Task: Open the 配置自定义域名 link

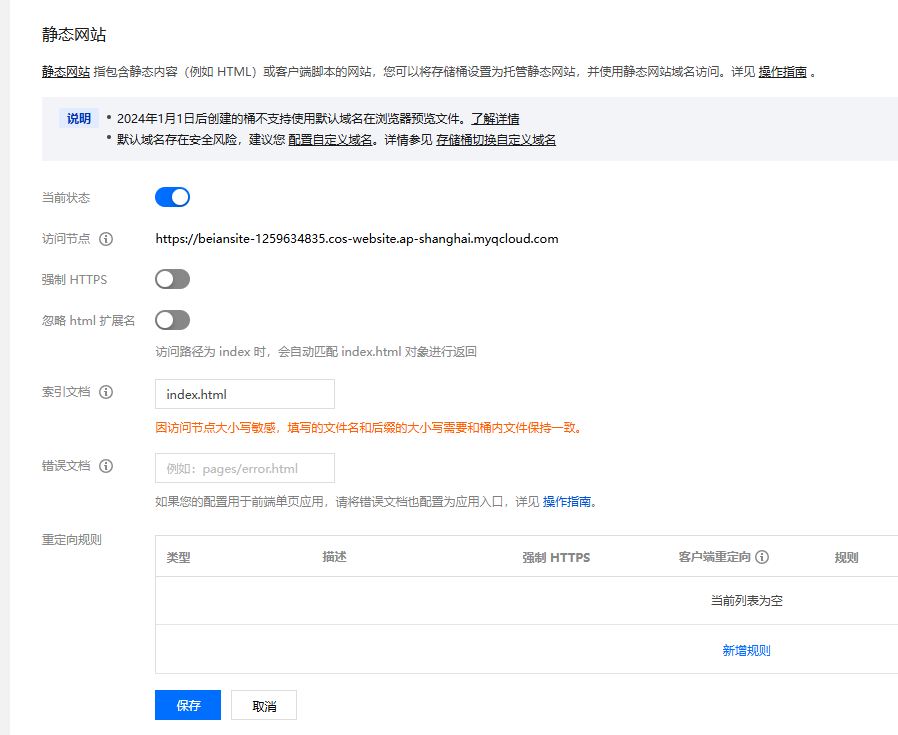Action: pos(330,140)
